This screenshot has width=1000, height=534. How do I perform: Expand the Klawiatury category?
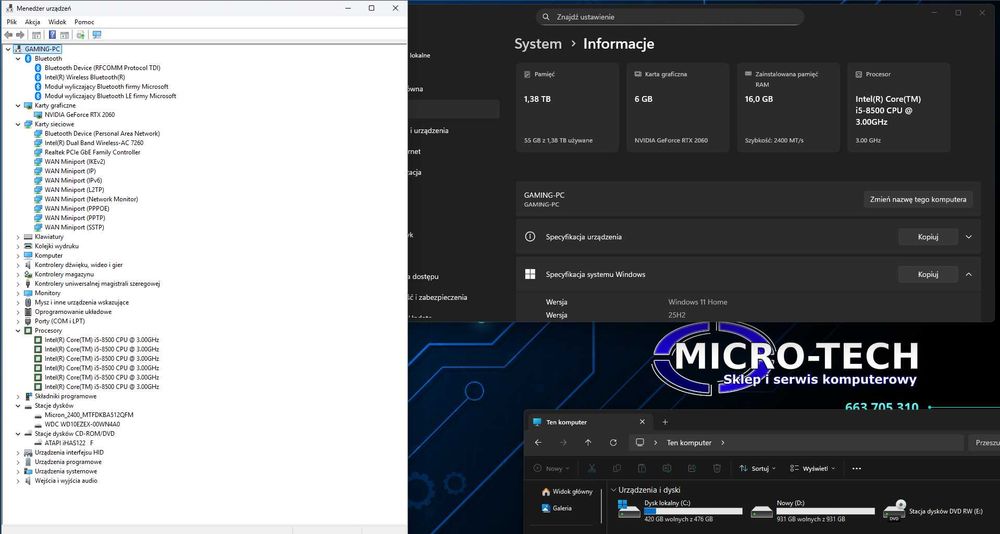coord(18,237)
